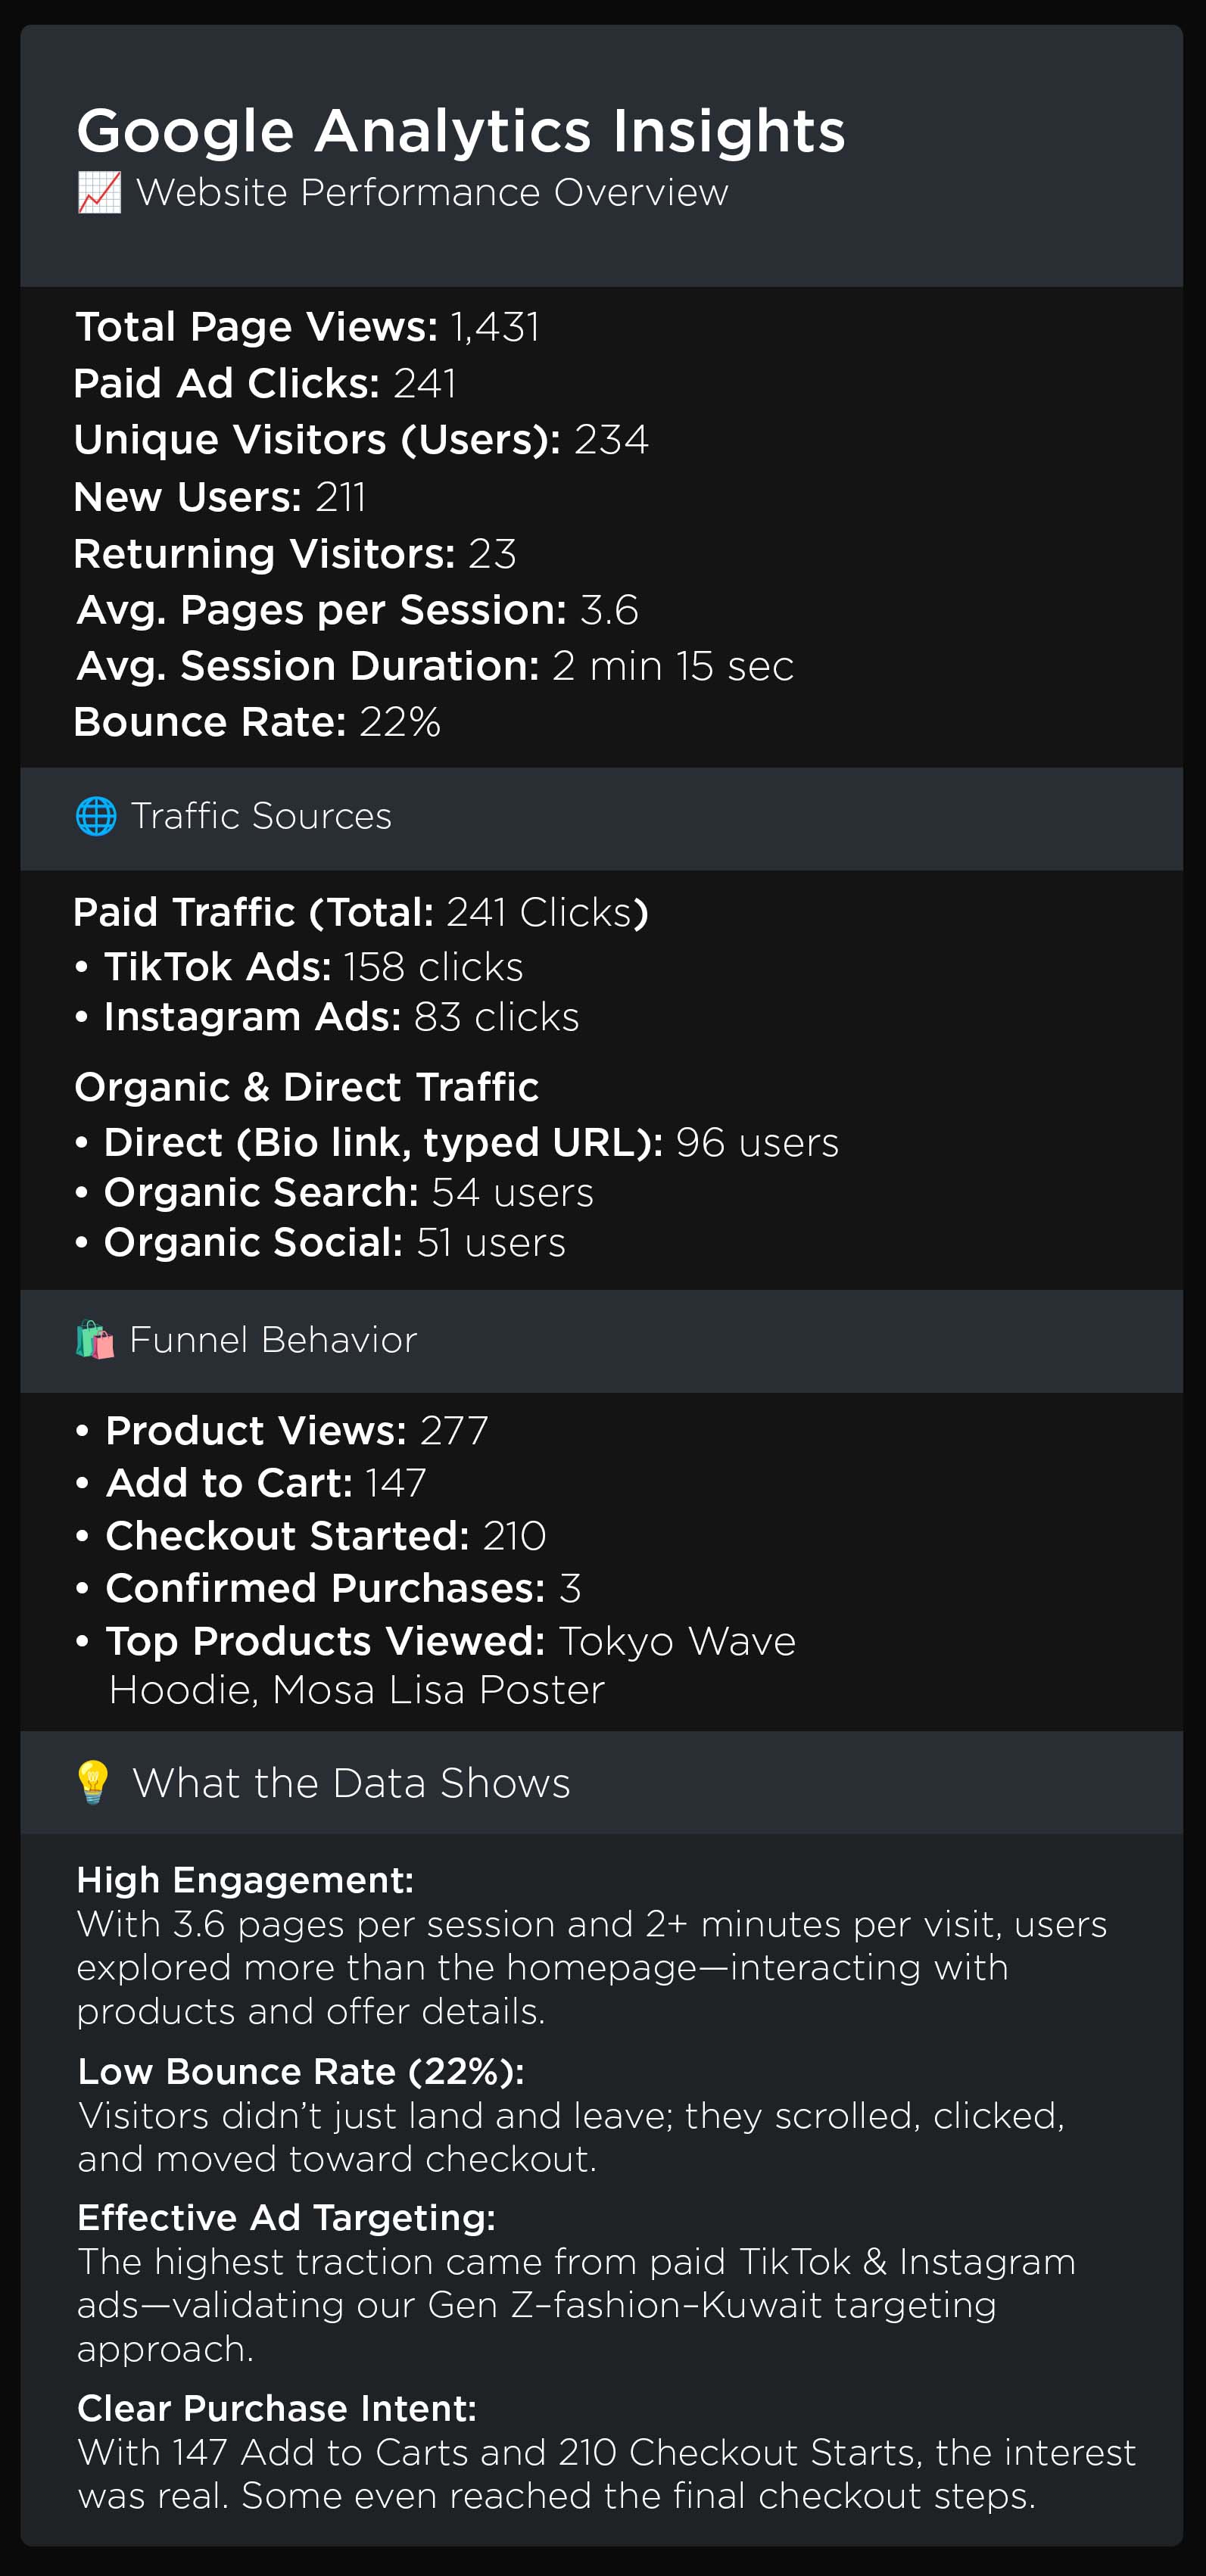Open the Traffic Sources section header
Viewport: 1206px width, 2576px height.
point(261,816)
